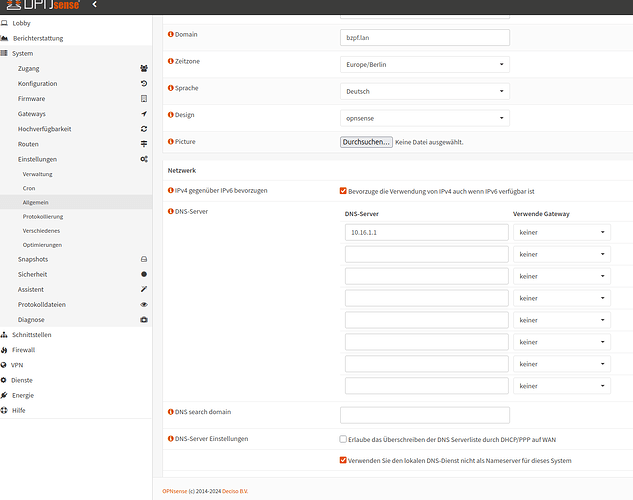Open gateway dropdown in seventh DNS row
The height and width of the screenshot is (500, 633).
(x=562, y=364)
